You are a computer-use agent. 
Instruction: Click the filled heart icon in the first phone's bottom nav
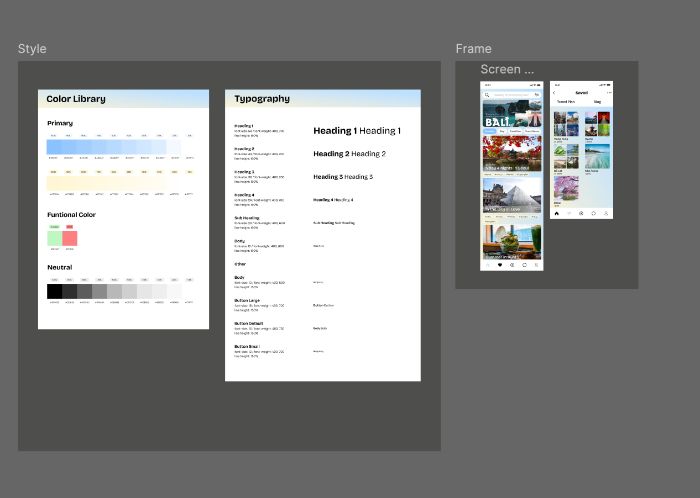pyautogui.click(x=500, y=265)
